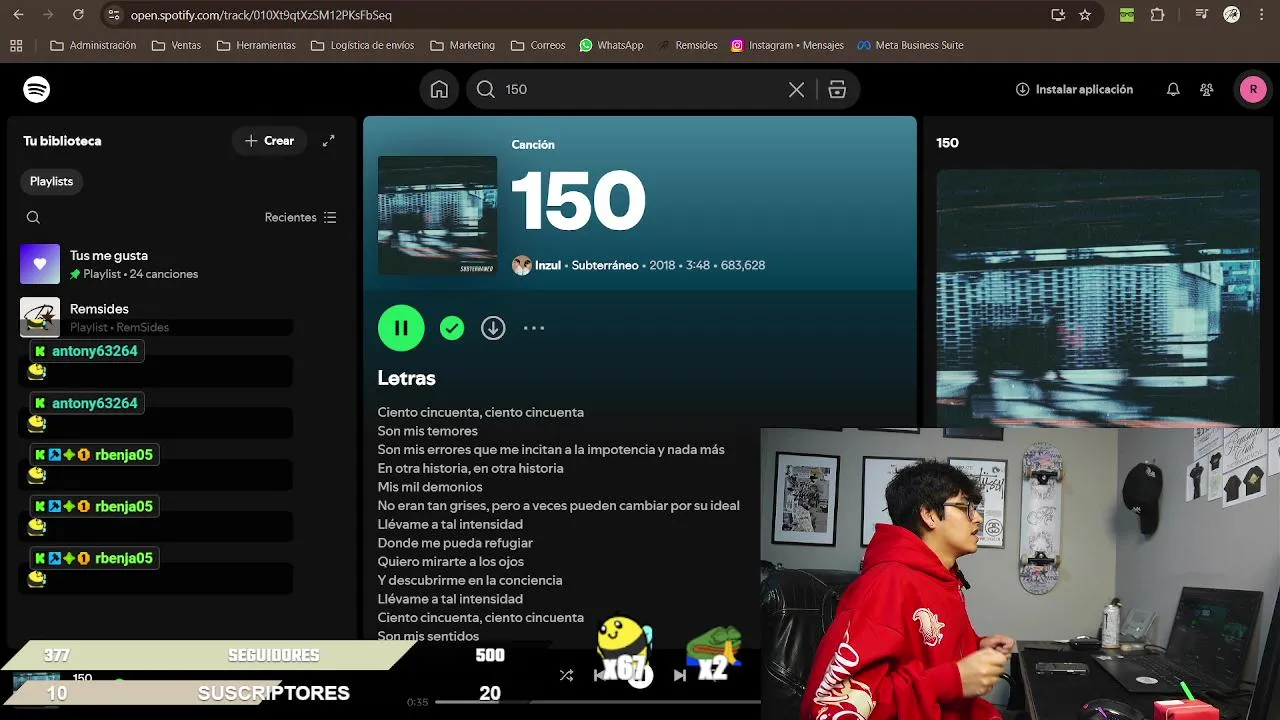1280x720 pixels.
Task: Expand Tu biblioteca with the arrows icon
Action: (328, 141)
